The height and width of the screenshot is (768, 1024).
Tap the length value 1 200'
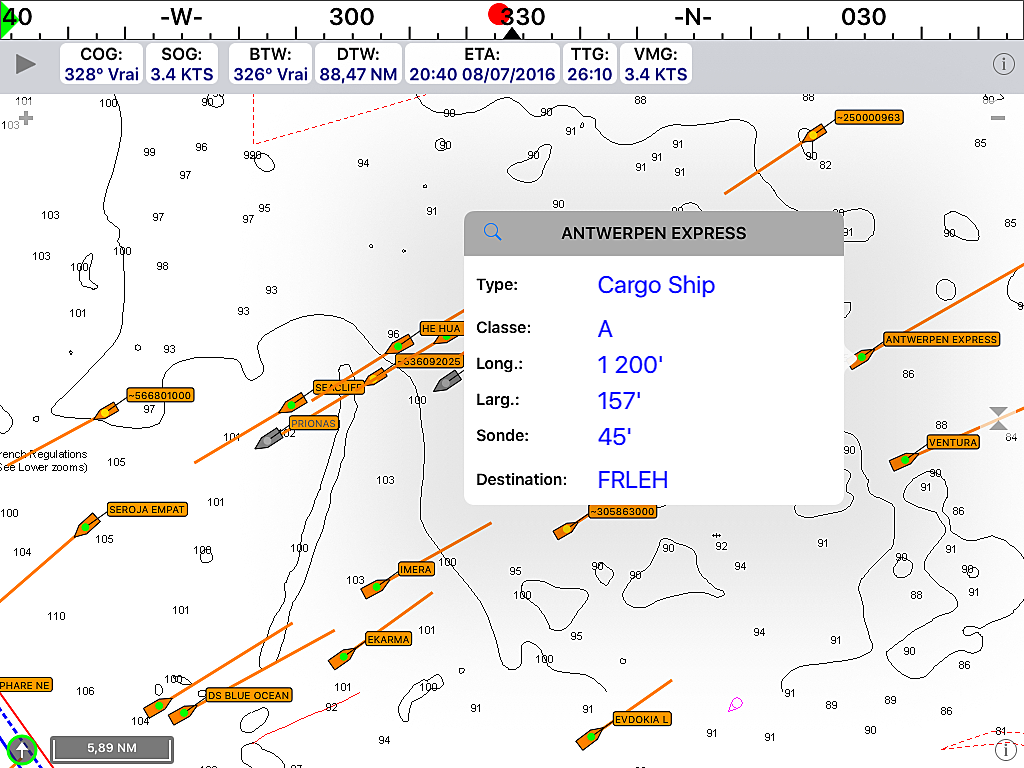point(630,364)
